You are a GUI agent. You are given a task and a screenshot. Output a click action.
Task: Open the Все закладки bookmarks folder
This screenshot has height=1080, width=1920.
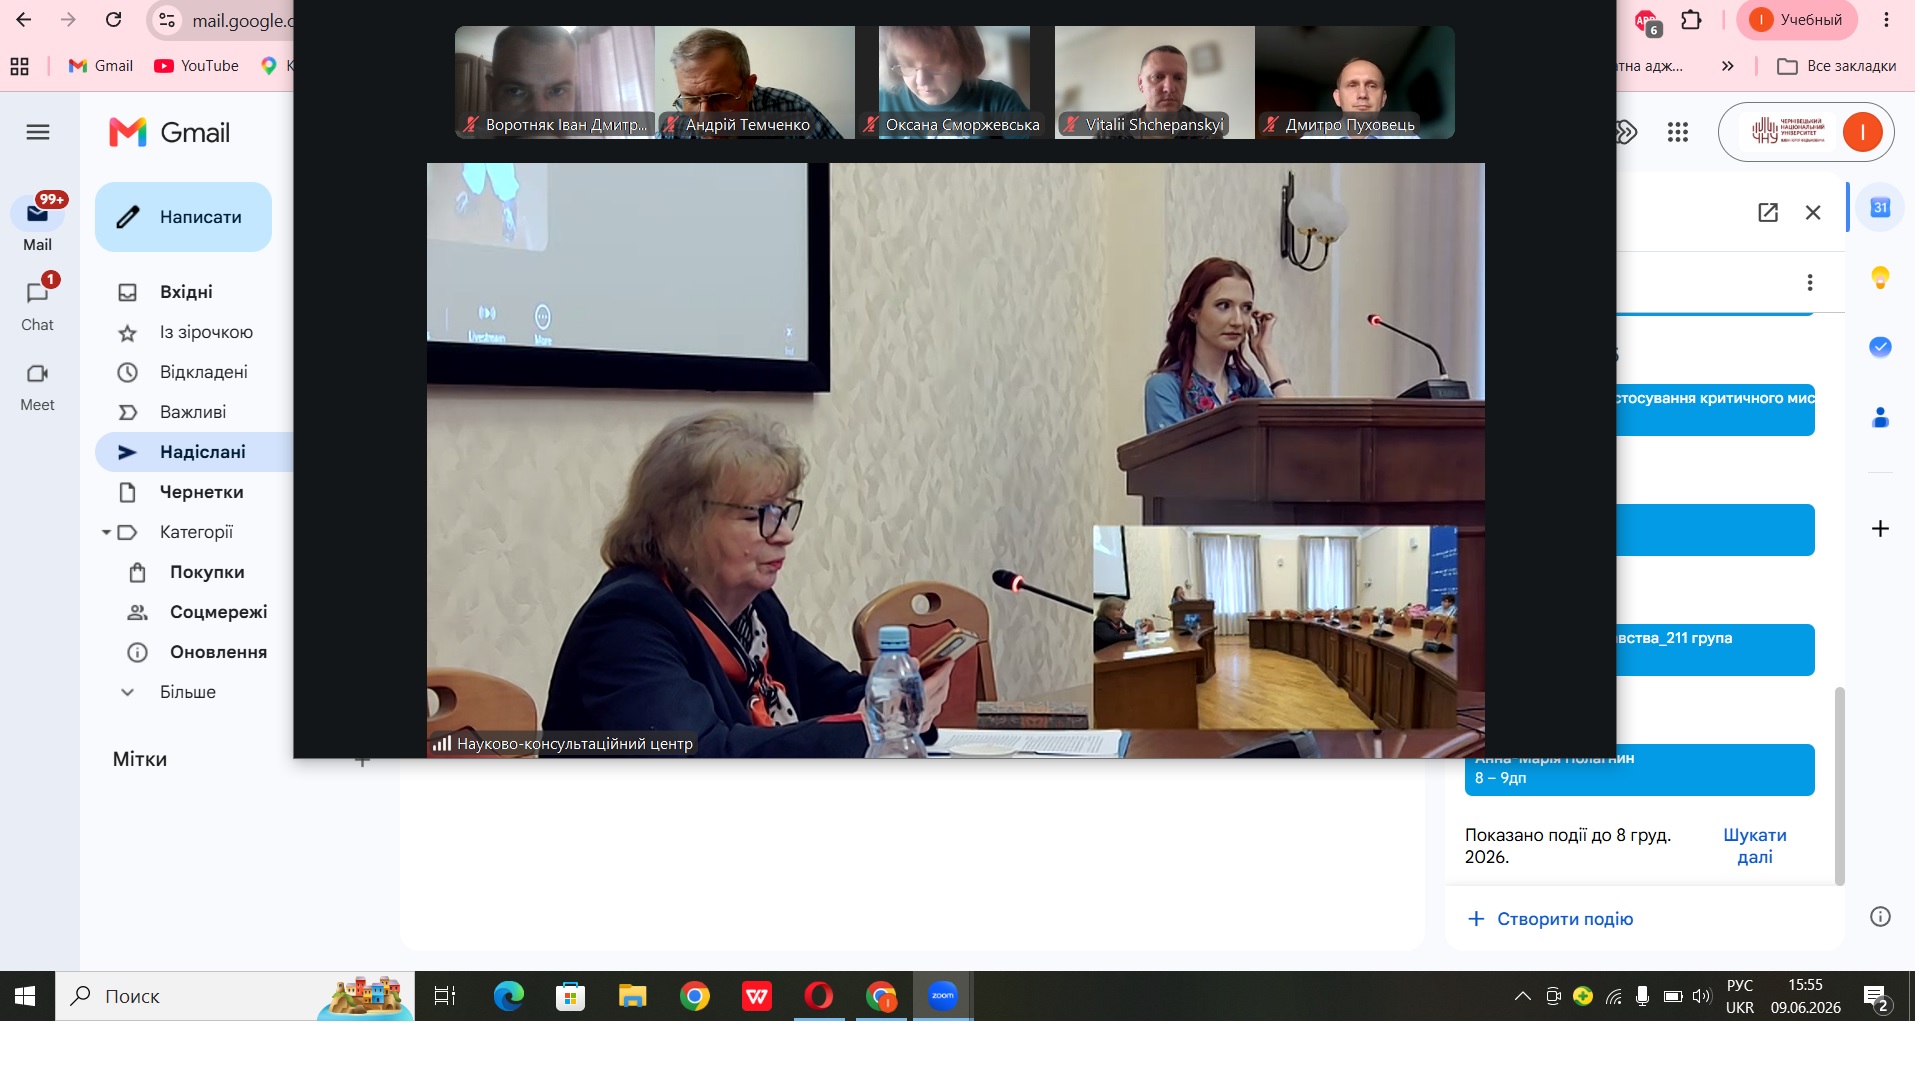tap(1836, 66)
